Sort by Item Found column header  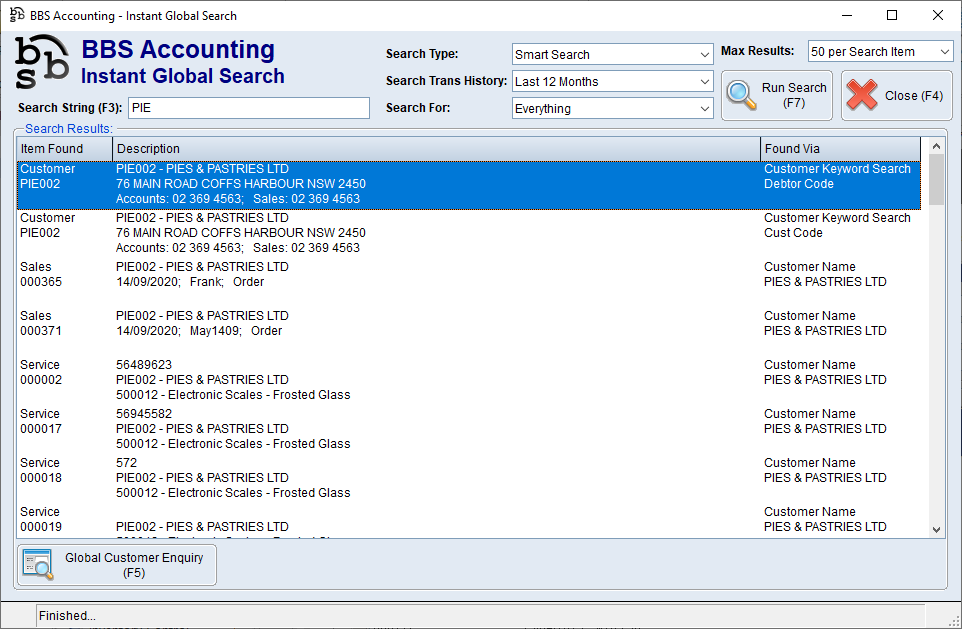64,149
